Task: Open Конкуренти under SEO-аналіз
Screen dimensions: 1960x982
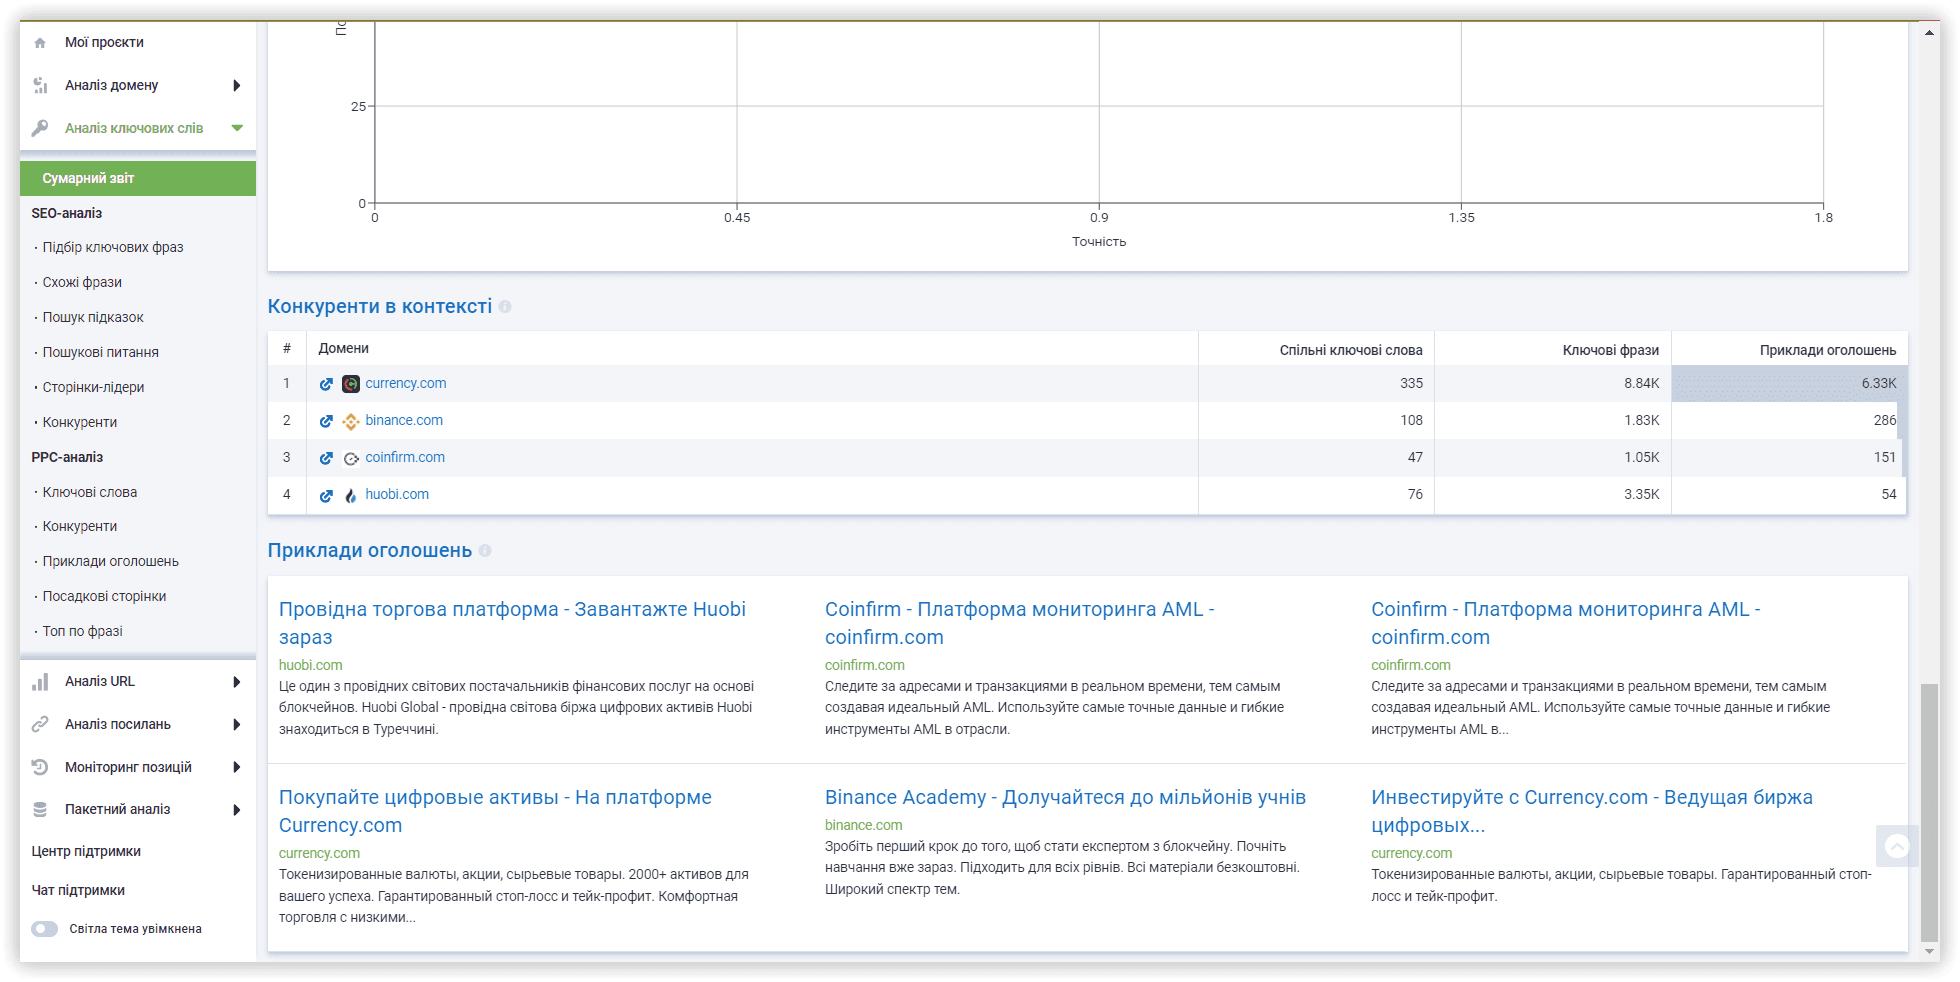Action: 80,422
